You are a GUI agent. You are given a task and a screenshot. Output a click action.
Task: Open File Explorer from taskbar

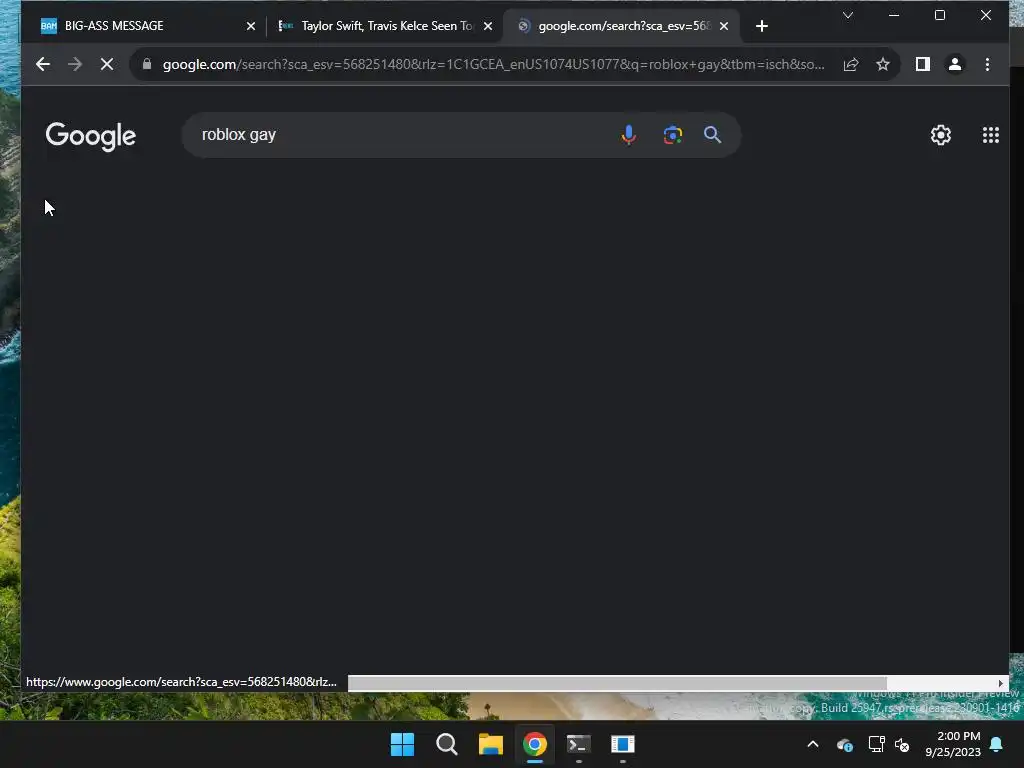[490, 744]
